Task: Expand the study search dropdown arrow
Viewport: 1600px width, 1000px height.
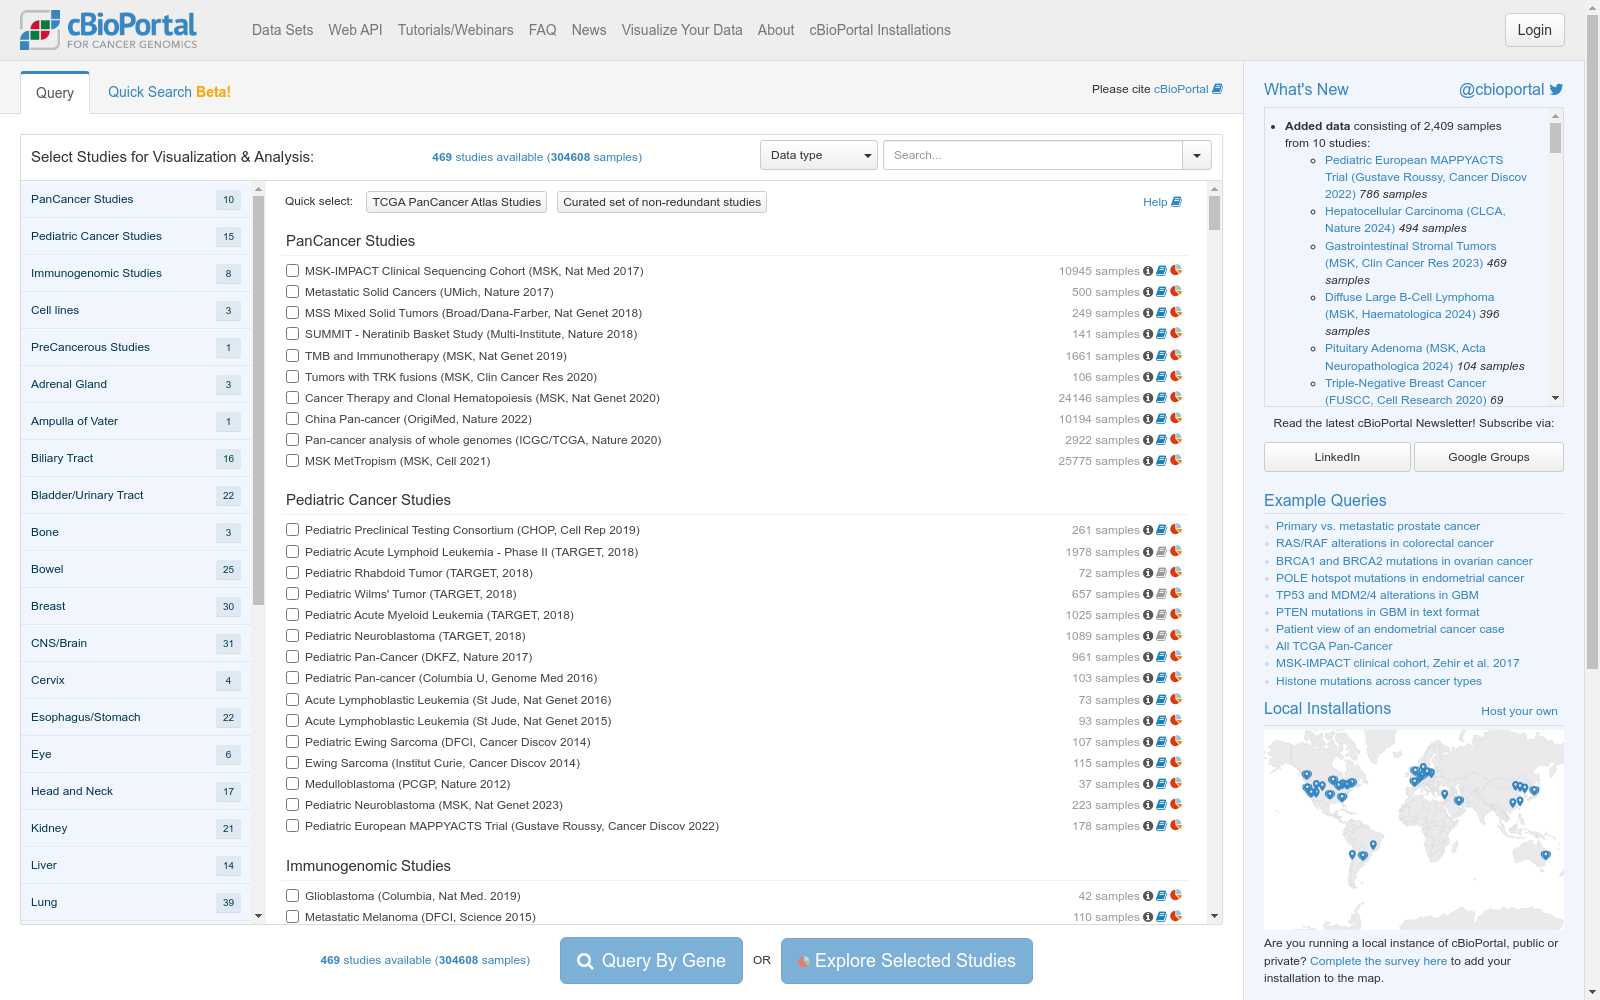Action: click(1197, 155)
